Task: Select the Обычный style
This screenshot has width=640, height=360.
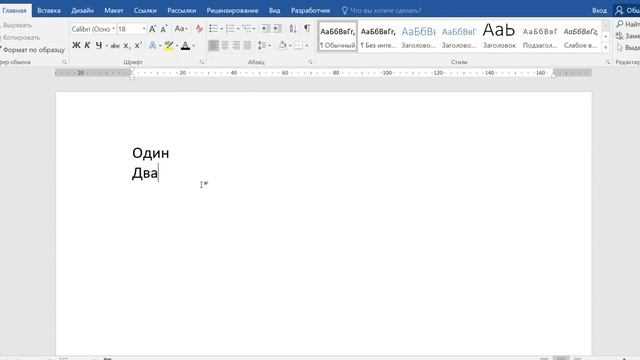Action: [x=338, y=37]
